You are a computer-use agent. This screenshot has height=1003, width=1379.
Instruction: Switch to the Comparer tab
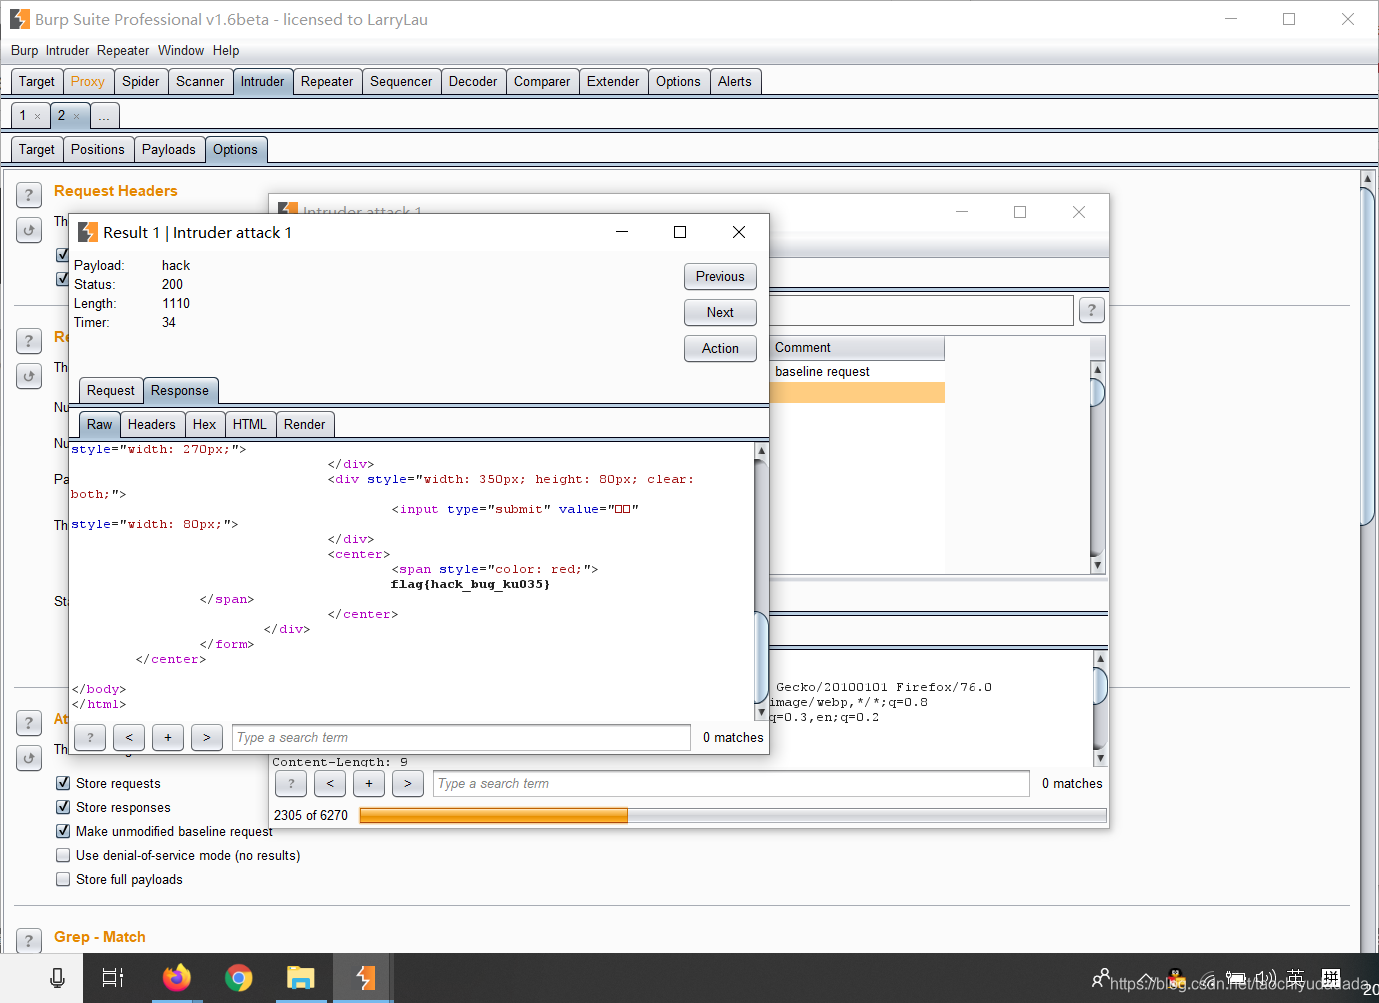coord(542,81)
